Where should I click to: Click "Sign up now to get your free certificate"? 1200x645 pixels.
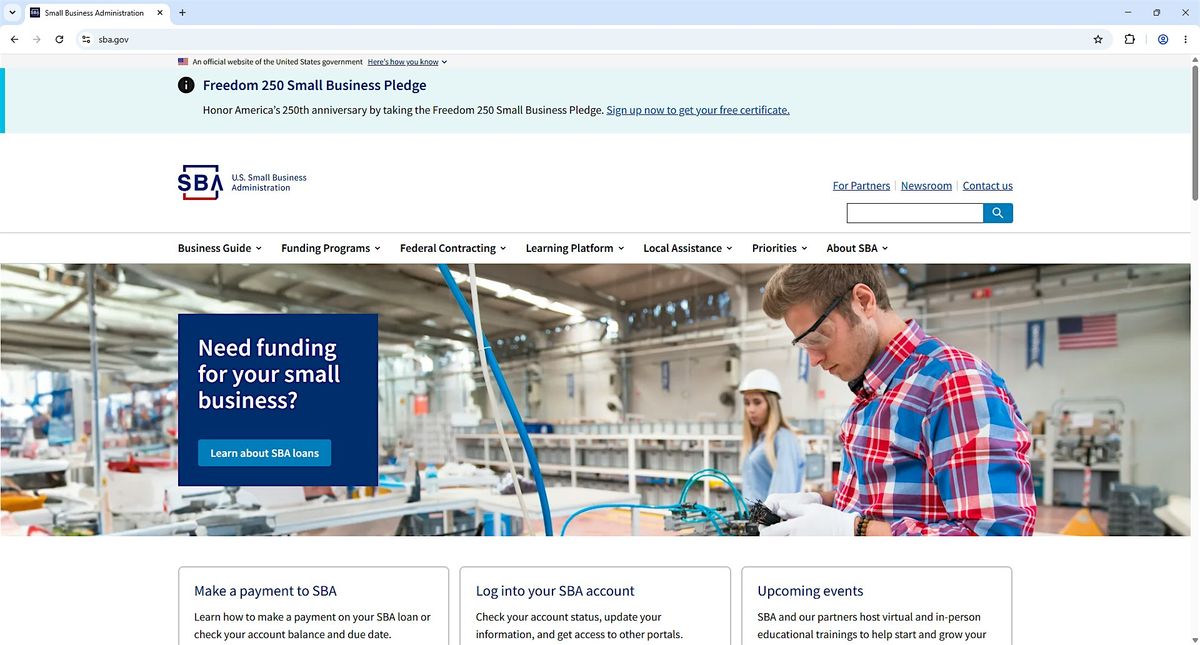tap(698, 110)
